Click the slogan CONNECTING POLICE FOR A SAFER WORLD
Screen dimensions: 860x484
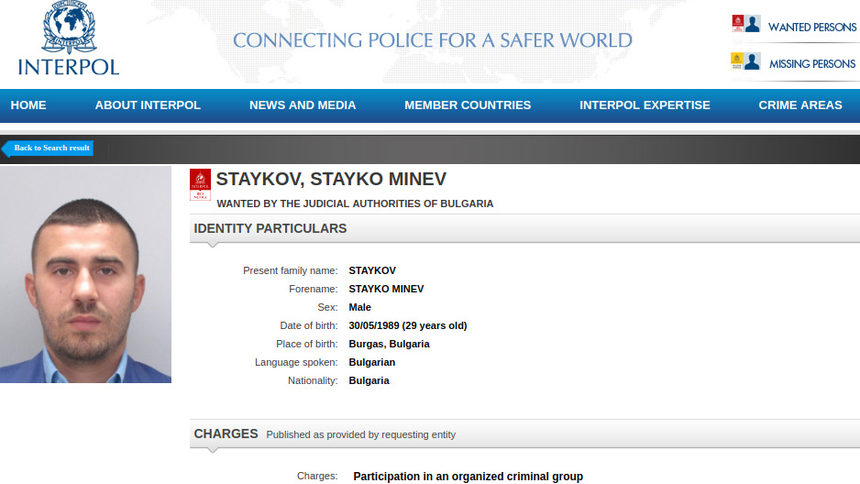click(433, 40)
